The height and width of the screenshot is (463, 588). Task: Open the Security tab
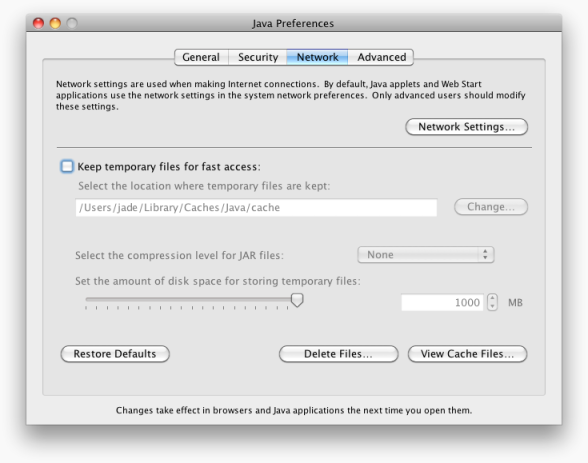[258, 57]
